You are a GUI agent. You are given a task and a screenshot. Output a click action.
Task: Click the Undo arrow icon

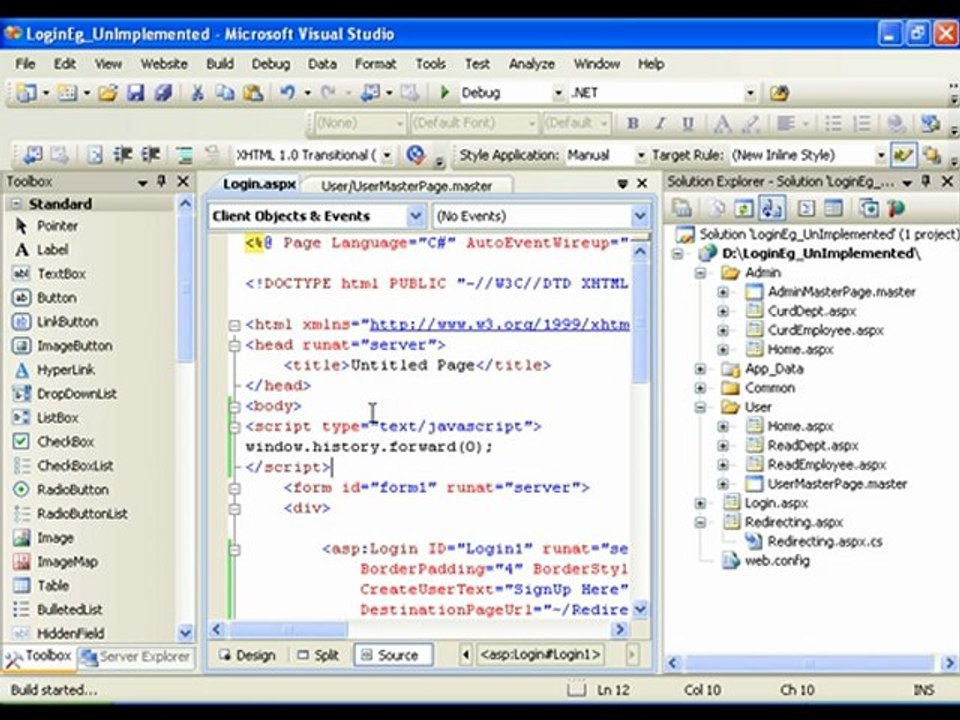coord(287,93)
